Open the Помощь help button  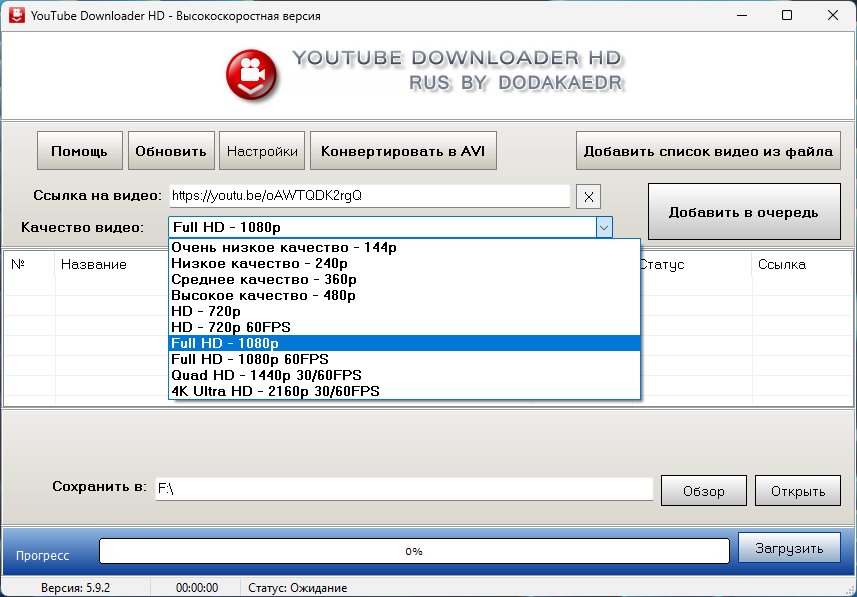point(80,151)
